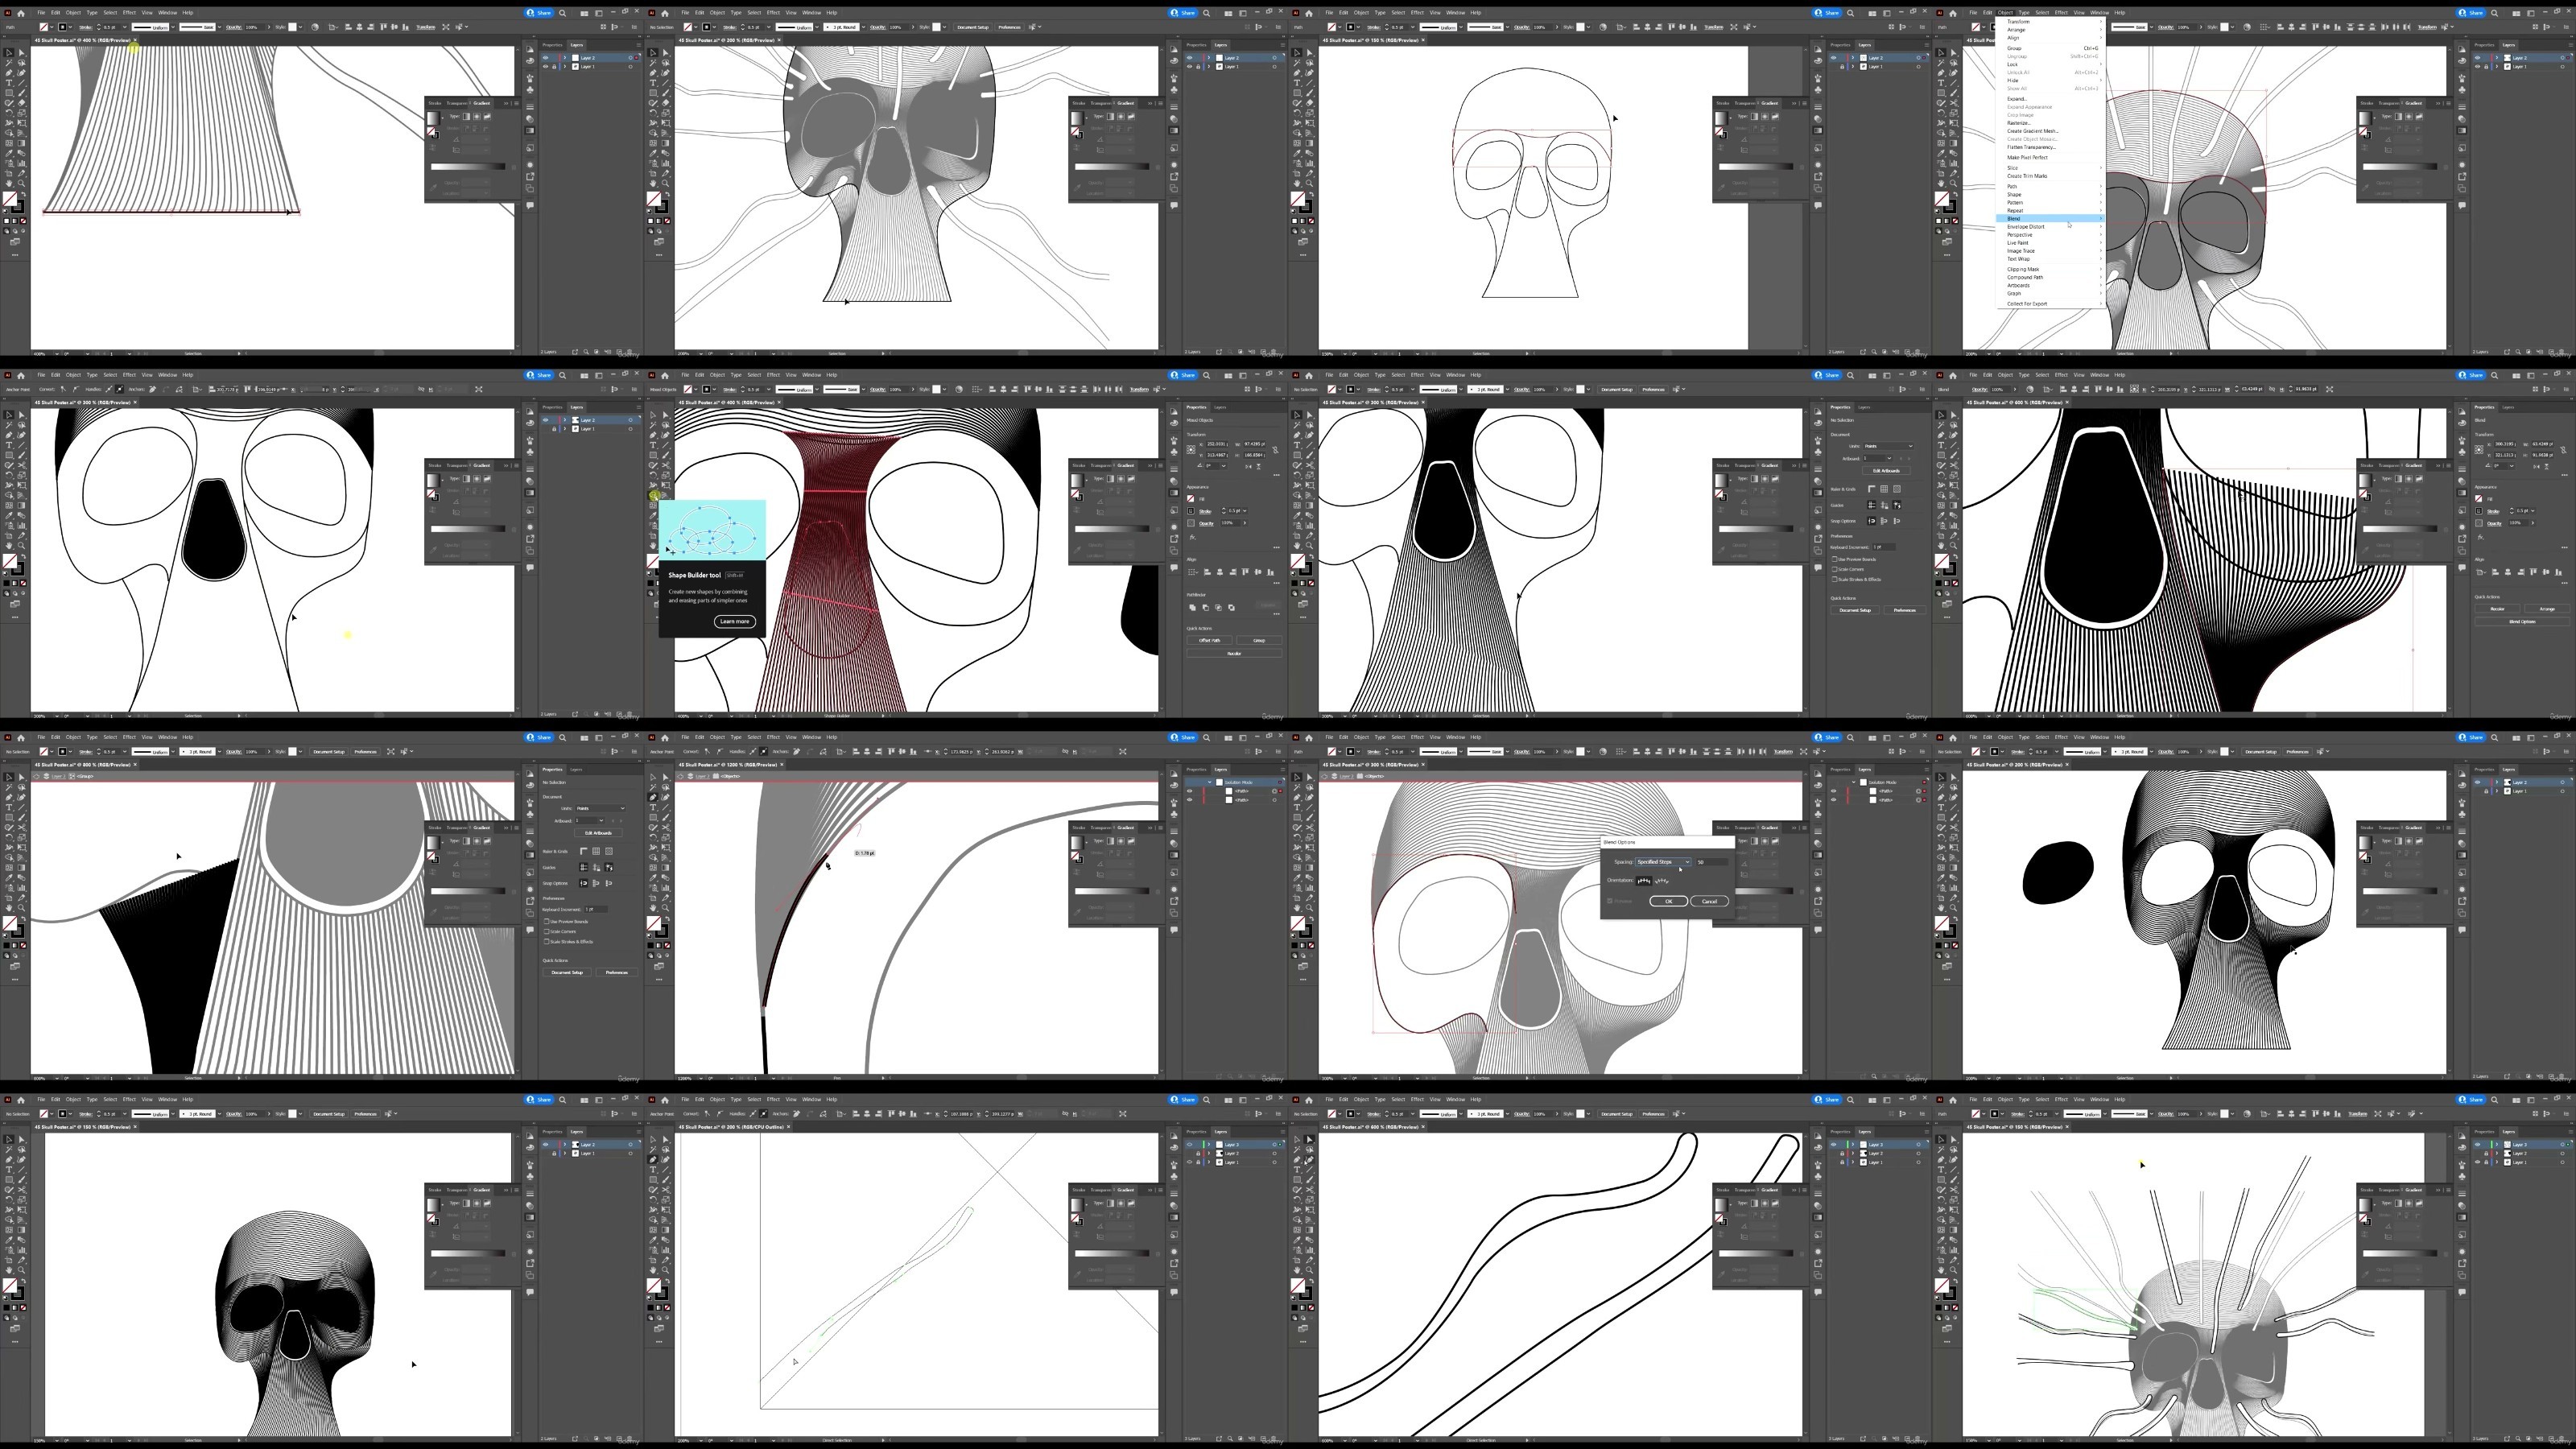Open Spacing dropdown showing Specified Steps
The height and width of the screenshot is (1449, 2576).
1663,862
